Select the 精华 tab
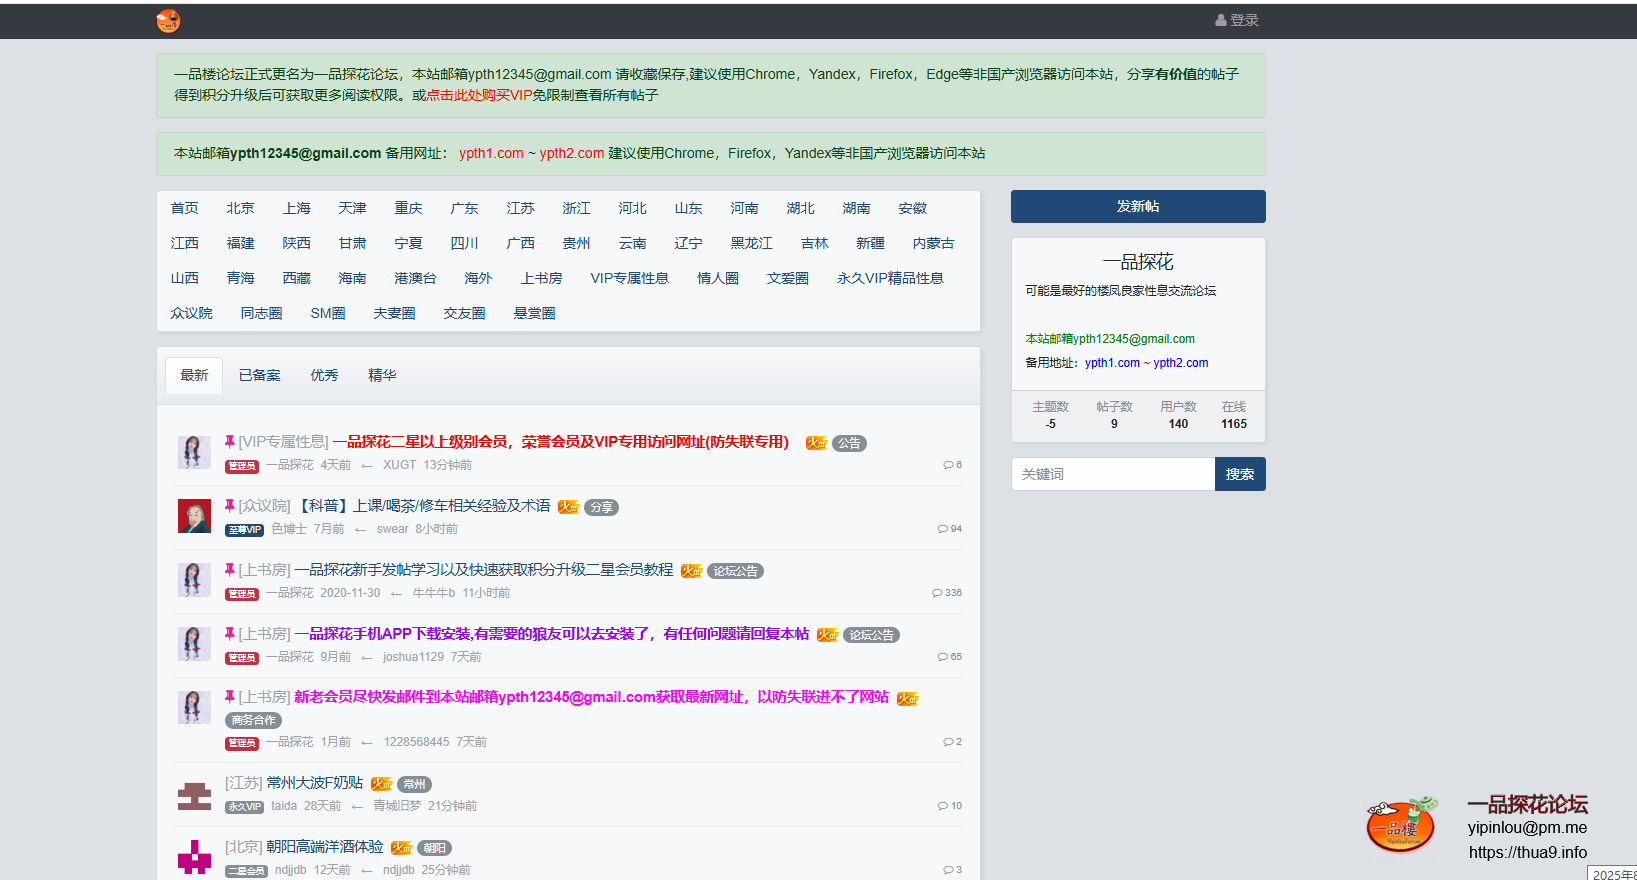This screenshot has width=1637, height=880. [382, 375]
